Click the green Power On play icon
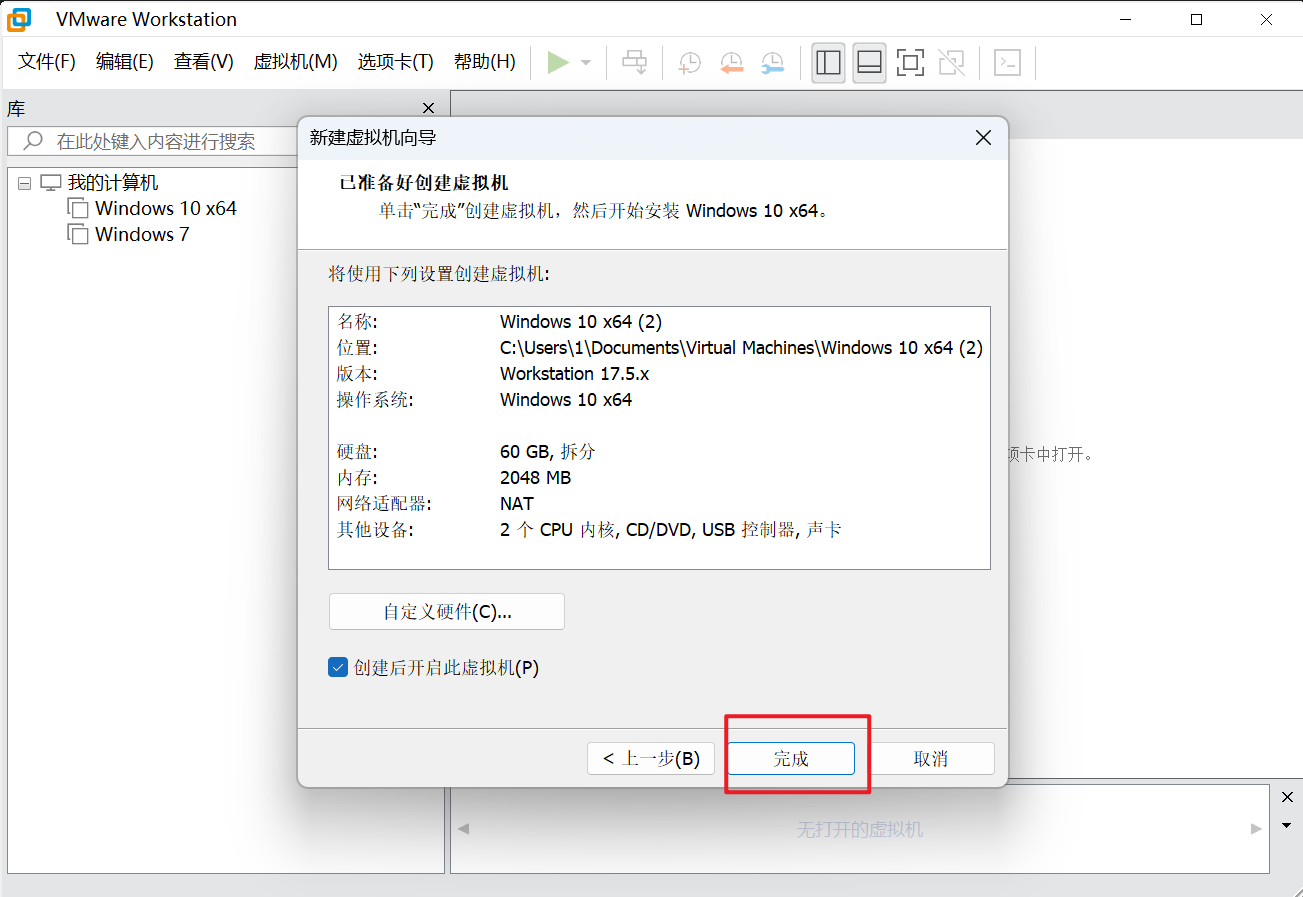This screenshot has height=897, width=1303. (x=558, y=62)
